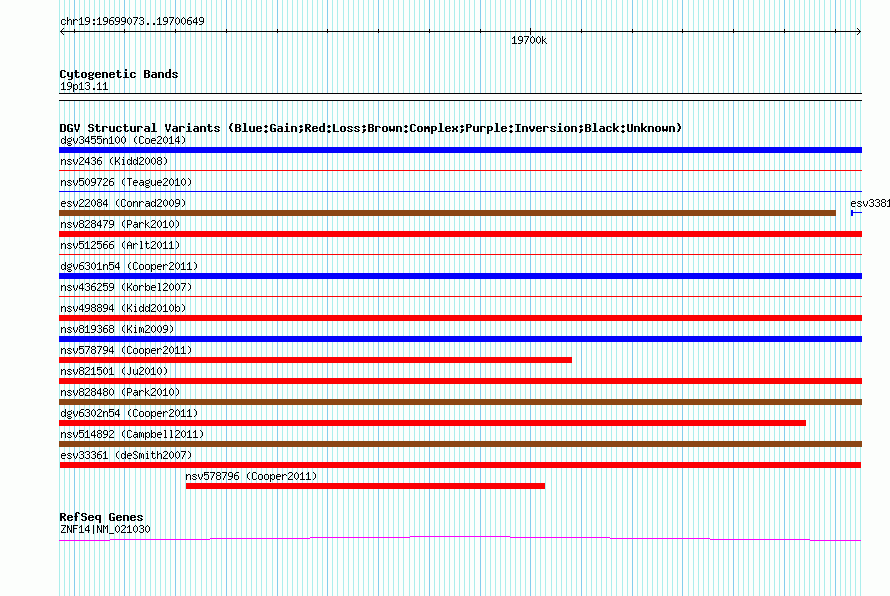Click the nsv578796 (Cooper2011) label
This screenshot has height=596, width=890.
click(x=251, y=476)
